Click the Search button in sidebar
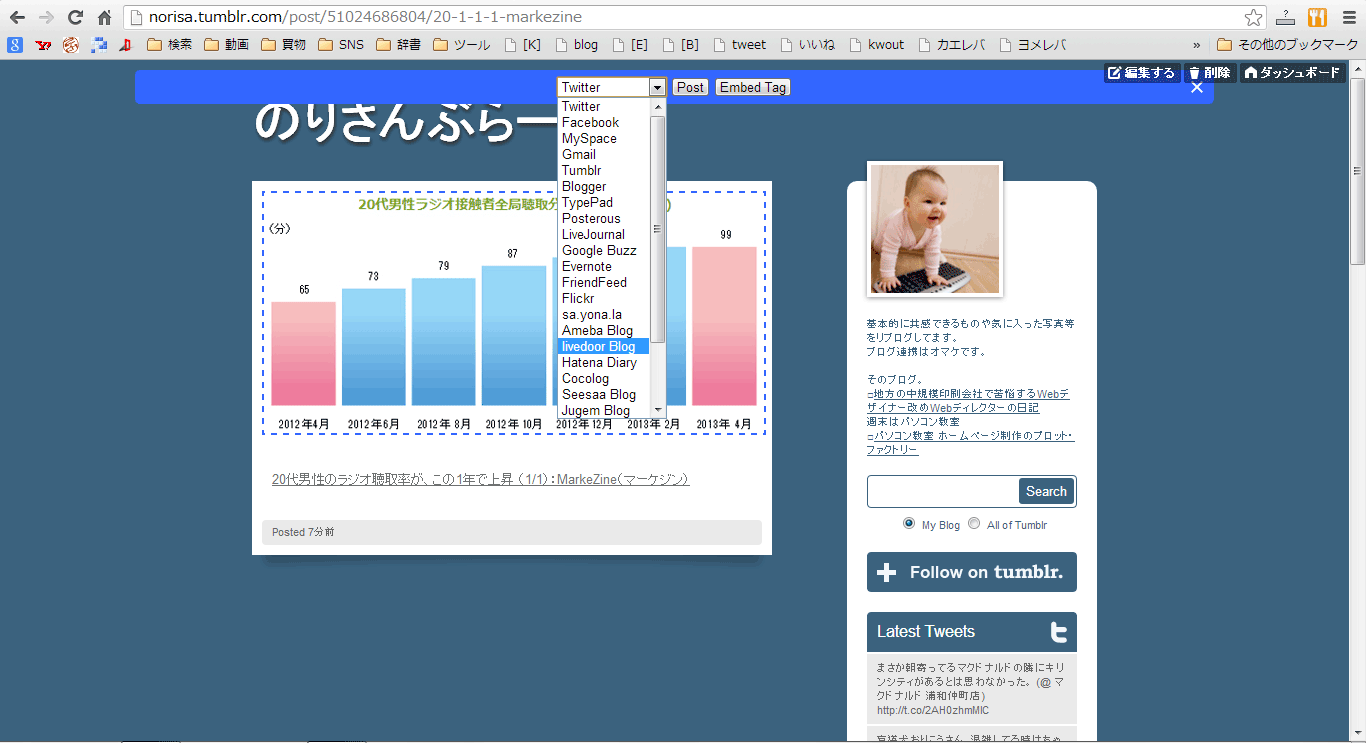1366x743 pixels. click(1046, 491)
